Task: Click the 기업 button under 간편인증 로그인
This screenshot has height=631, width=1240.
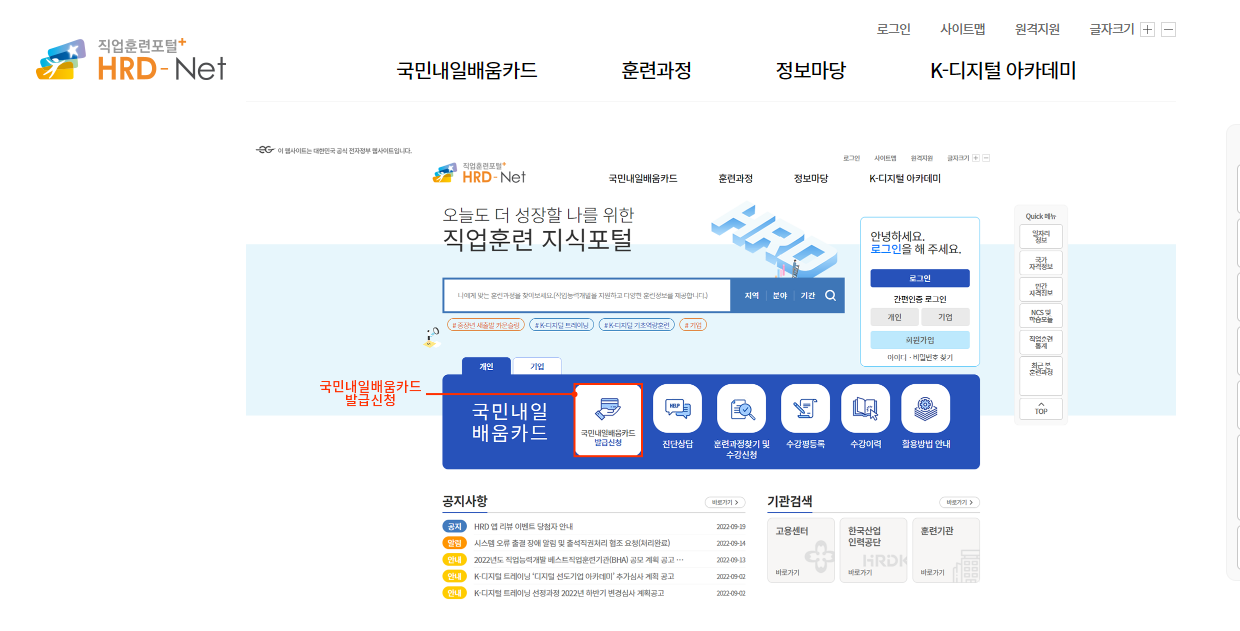Action: (x=945, y=317)
